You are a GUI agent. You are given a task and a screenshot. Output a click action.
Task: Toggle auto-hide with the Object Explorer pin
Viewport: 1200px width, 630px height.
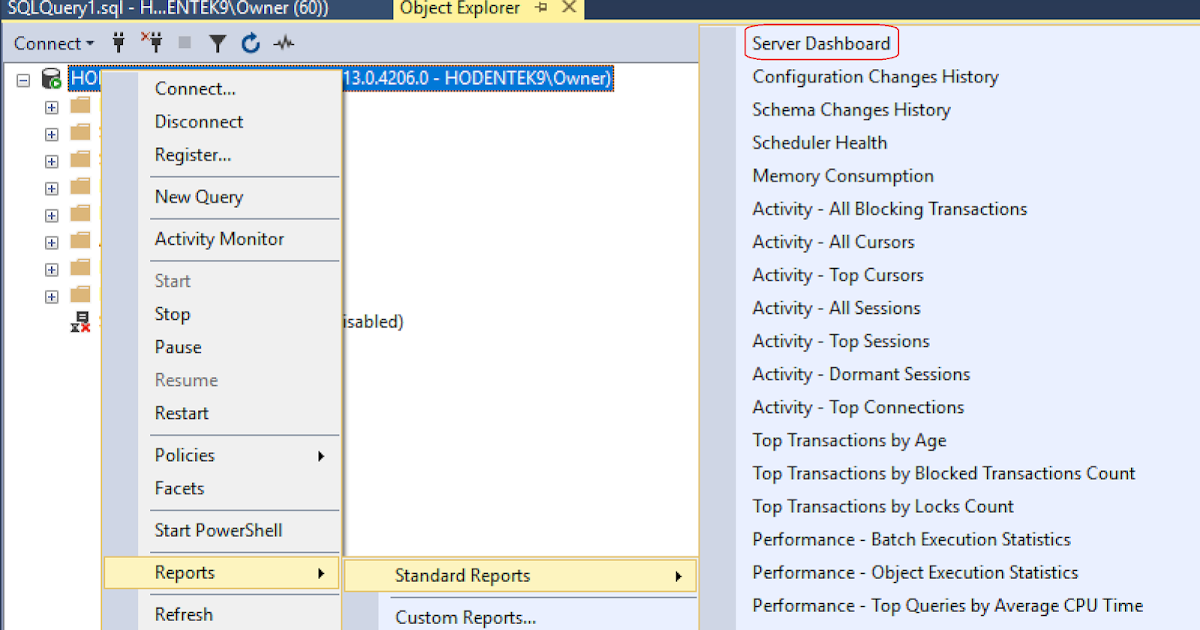point(540,10)
